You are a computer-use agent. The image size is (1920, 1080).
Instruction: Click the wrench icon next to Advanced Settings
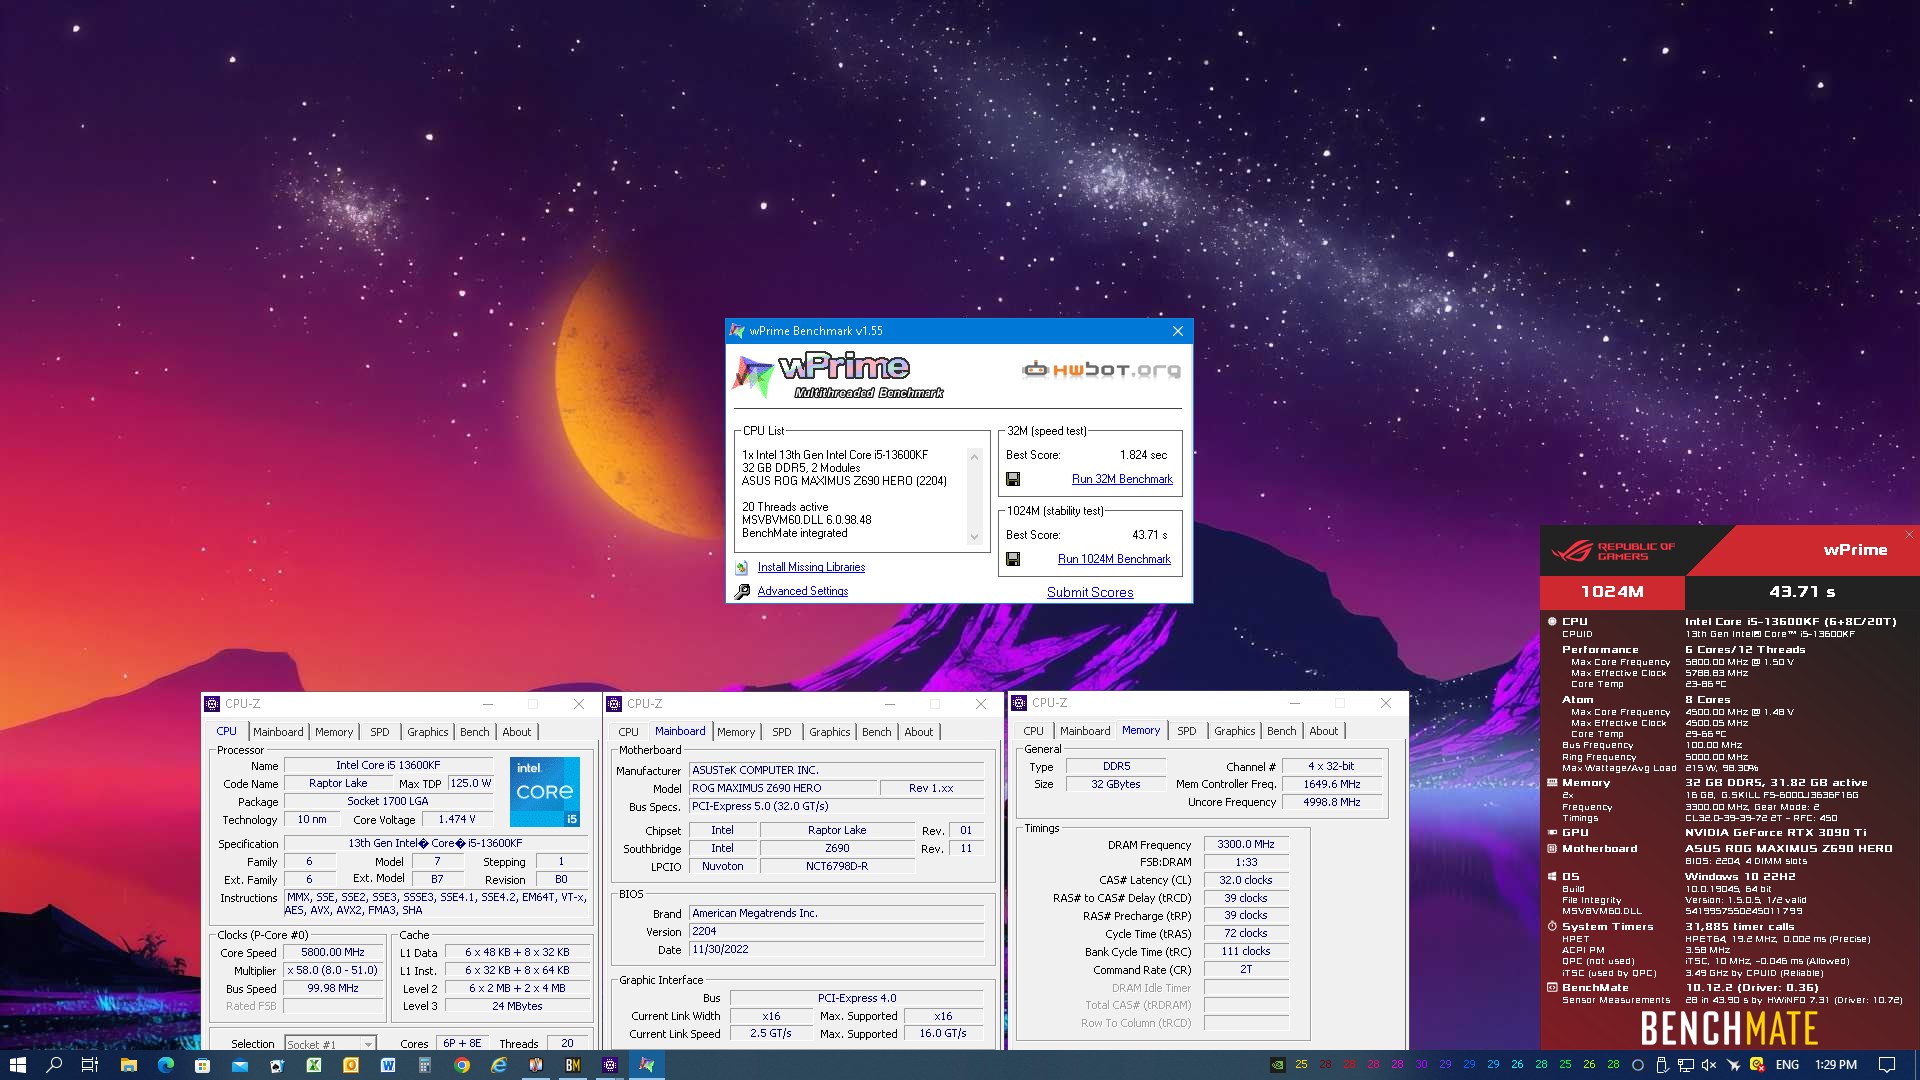[x=742, y=591]
